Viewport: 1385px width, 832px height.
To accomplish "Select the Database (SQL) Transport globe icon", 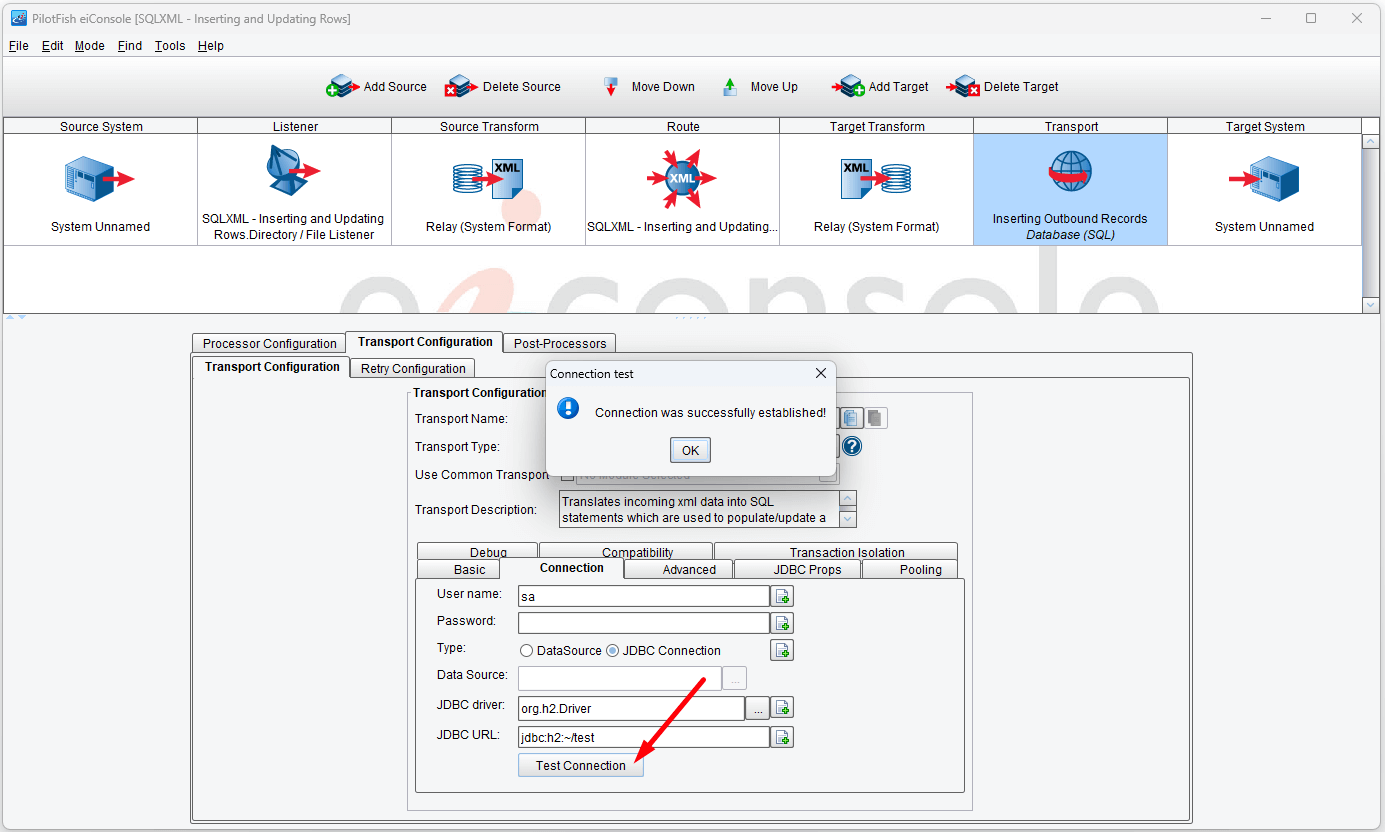I will point(1070,172).
